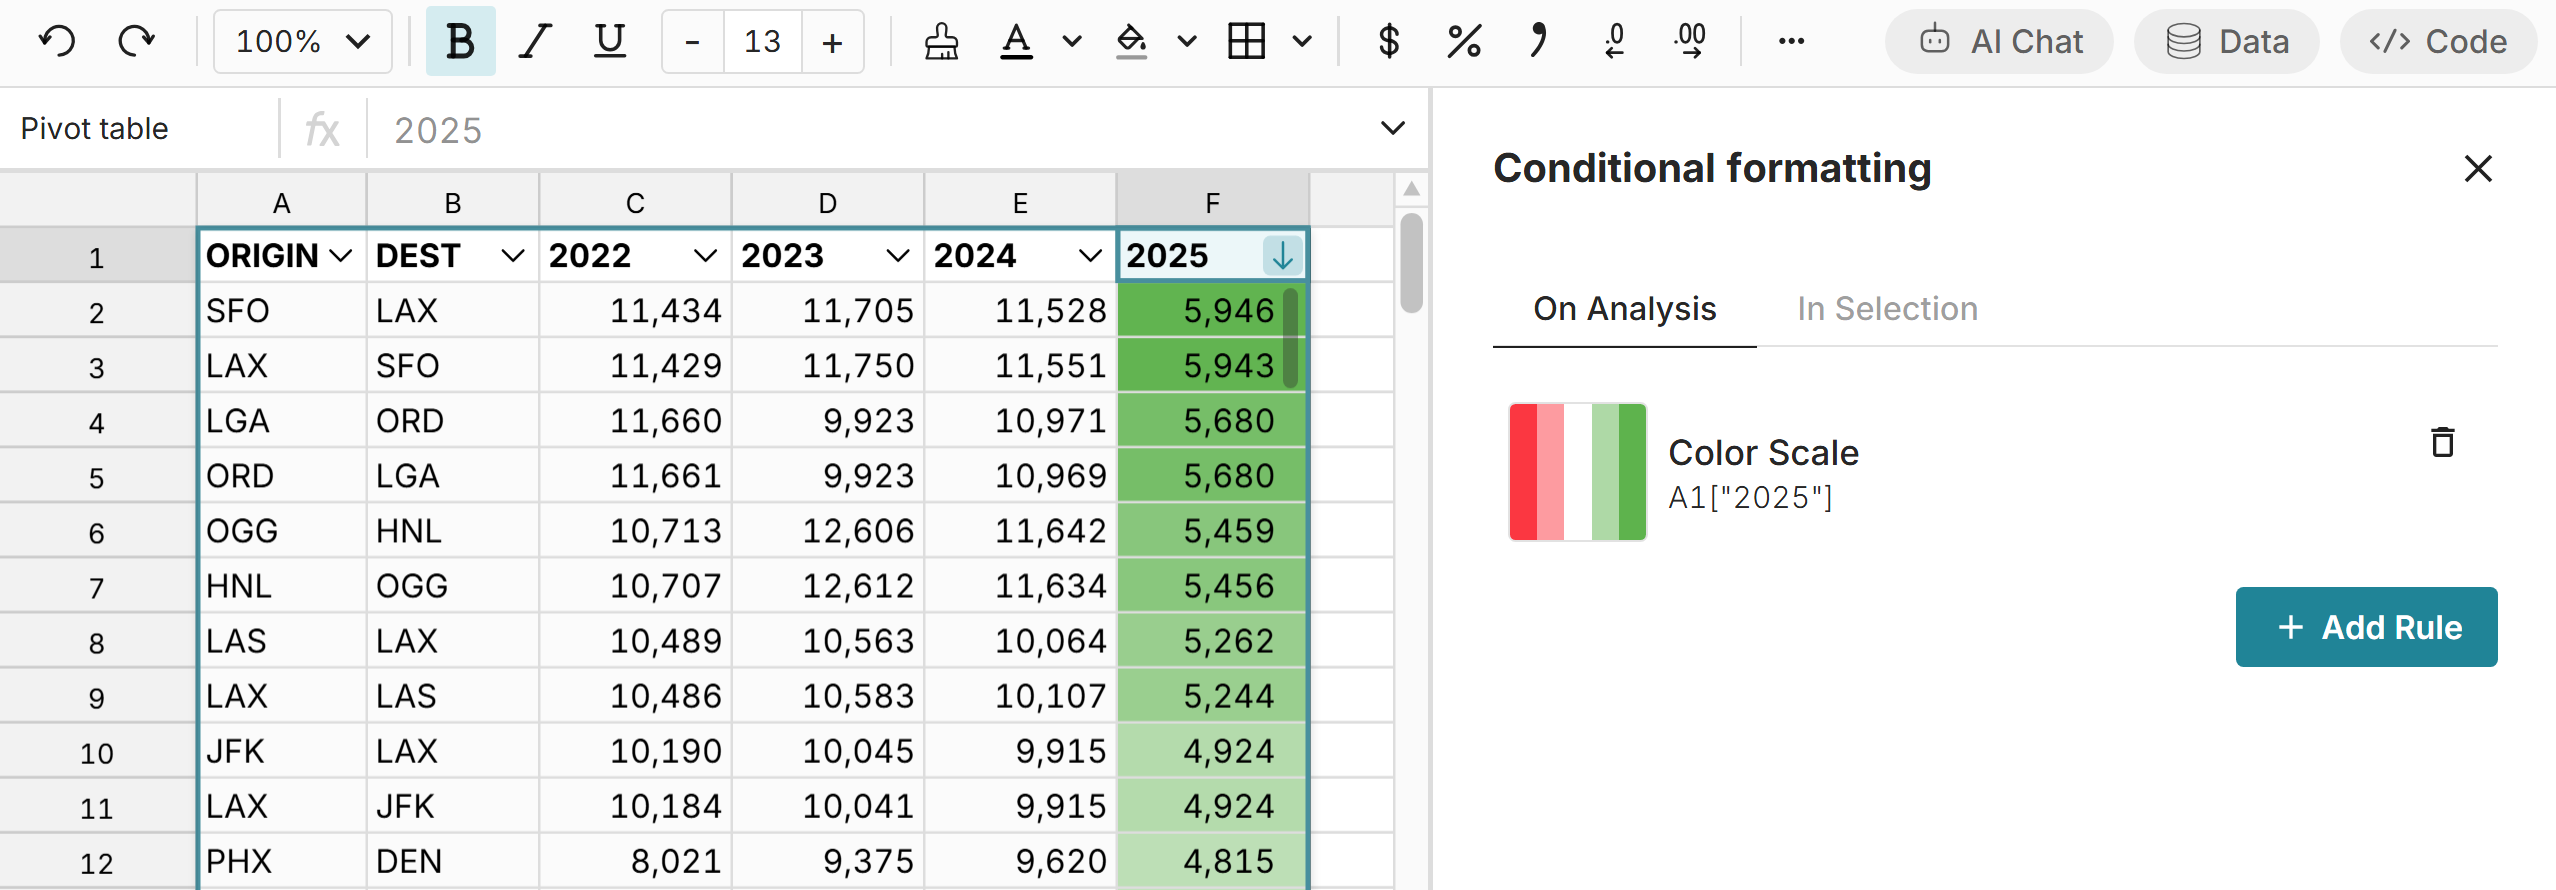The image size is (2556, 890).
Task: Apply currency dollar format
Action: tap(1388, 42)
